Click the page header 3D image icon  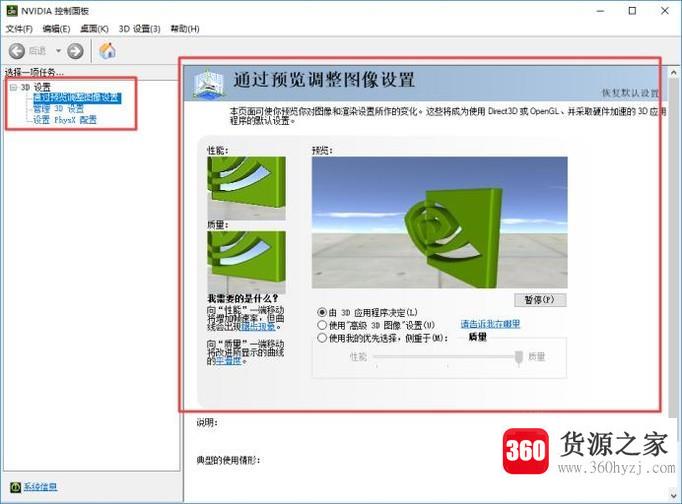pos(209,83)
